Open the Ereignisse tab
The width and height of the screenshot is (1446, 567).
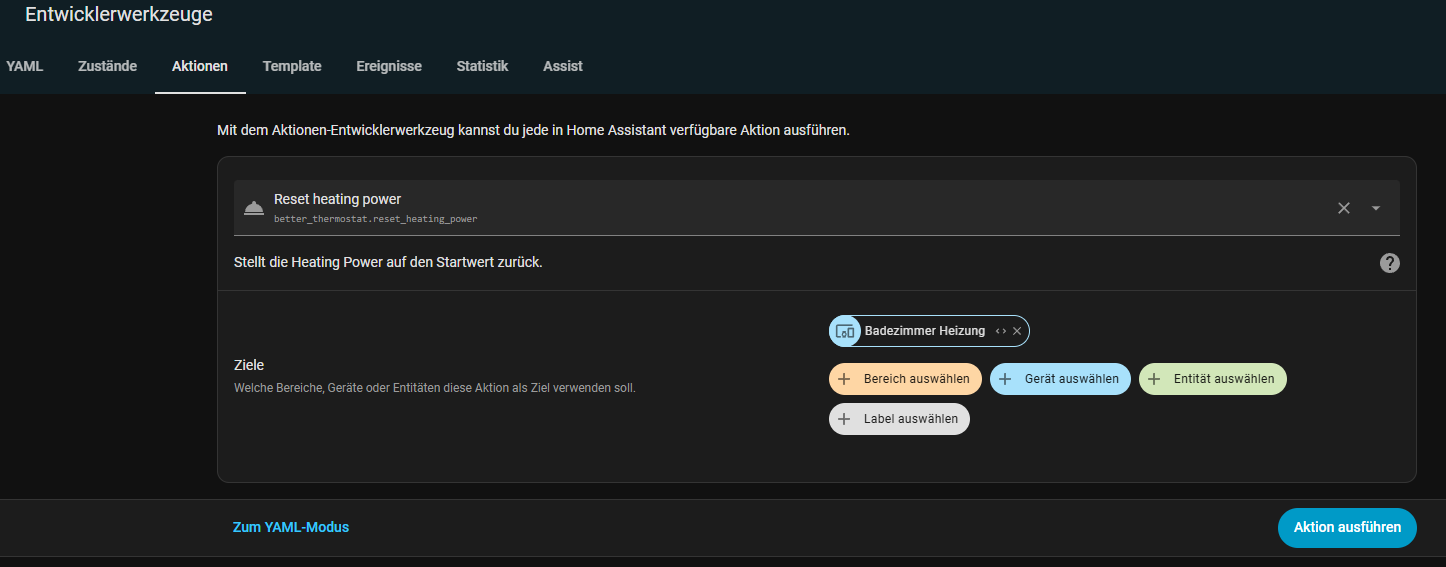pyautogui.click(x=389, y=66)
